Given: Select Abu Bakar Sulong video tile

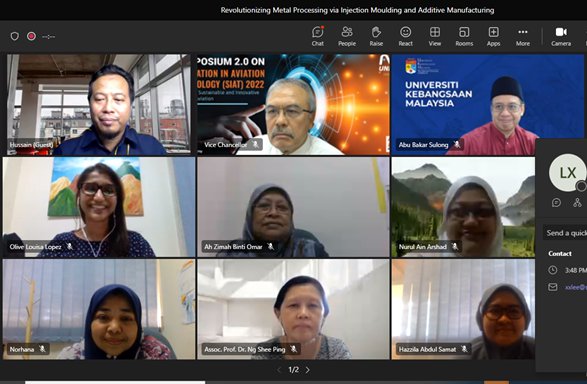Looking at the screenshot, I should click(x=488, y=105).
